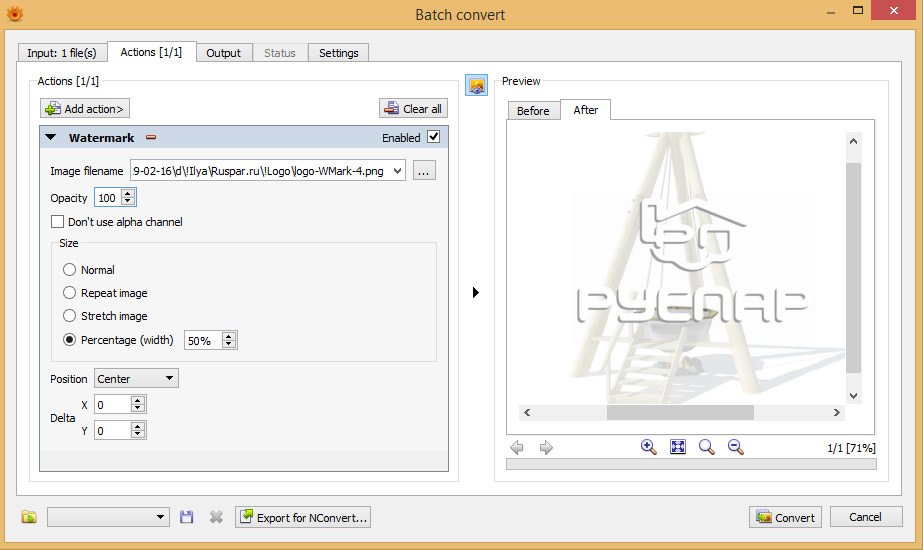Click the black arrow to collapse preview panel
Image resolution: width=923 pixels, height=550 pixels.
click(476, 292)
